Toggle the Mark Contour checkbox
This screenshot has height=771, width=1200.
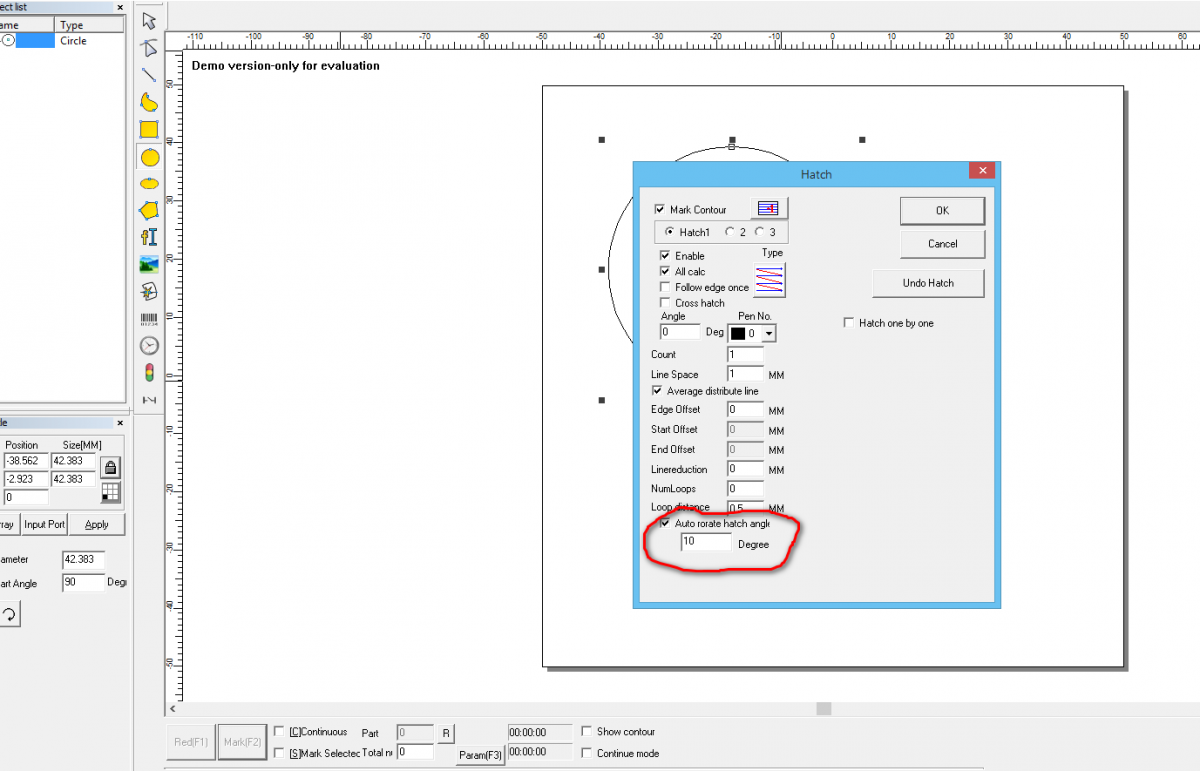(x=660, y=210)
